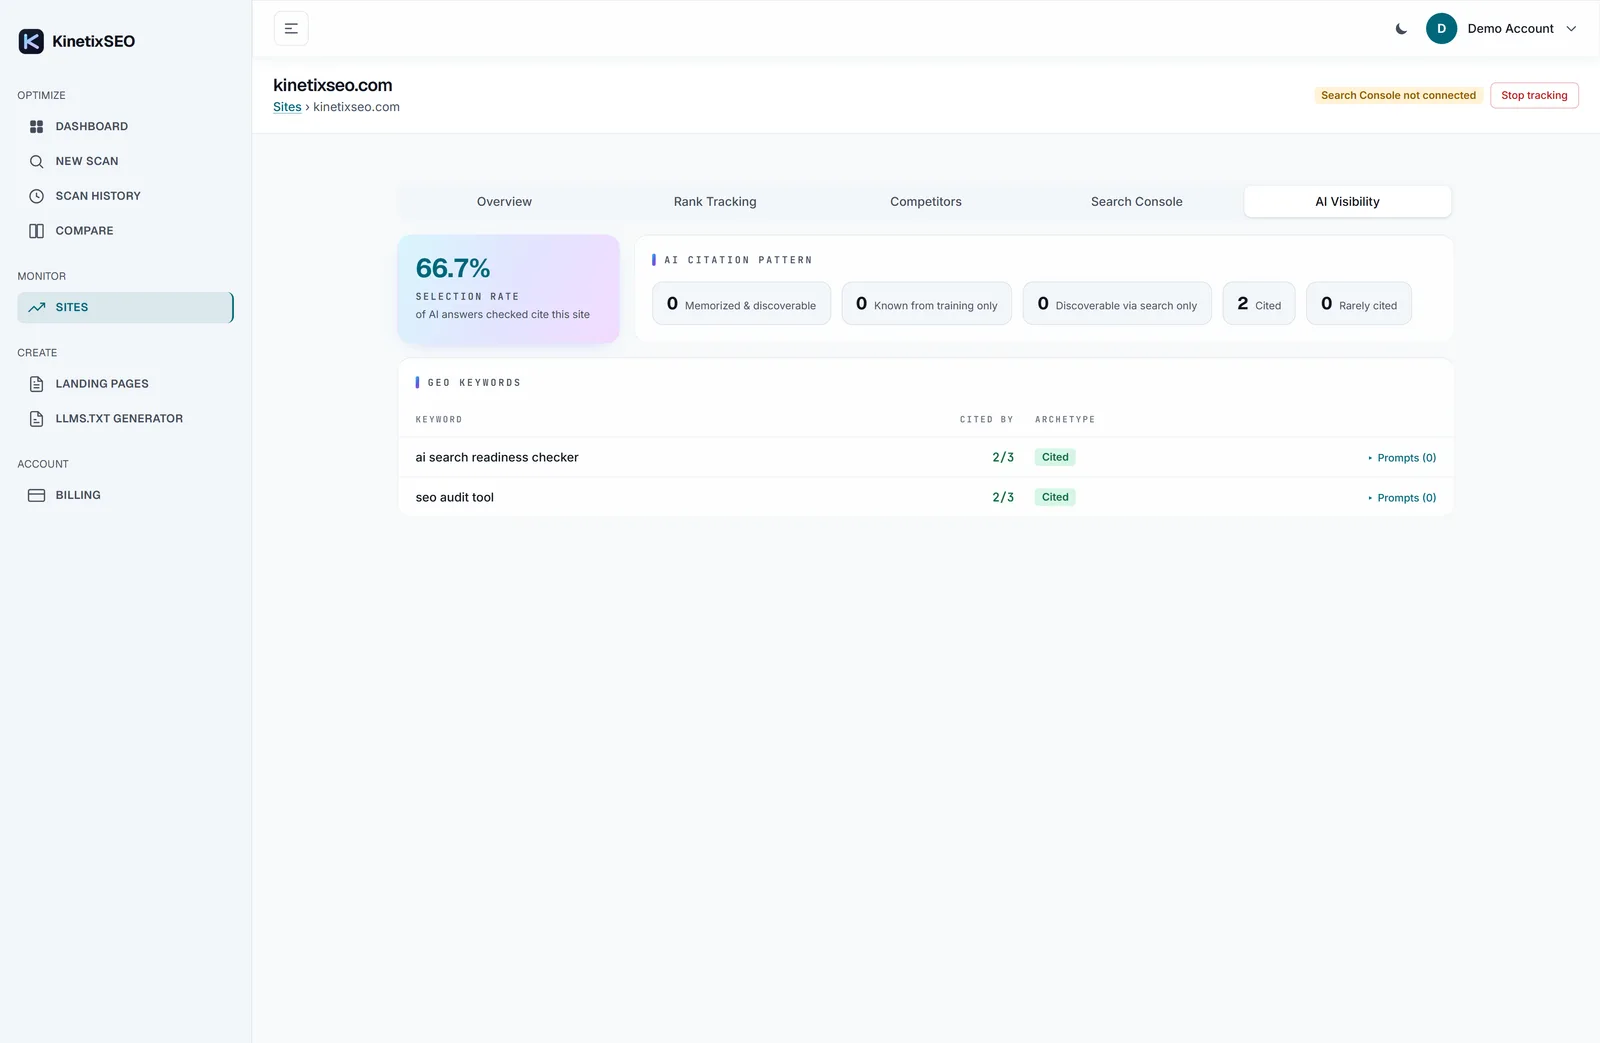Click the AI CITATION PATTERN section title
The height and width of the screenshot is (1043, 1600).
coord(738,260)
